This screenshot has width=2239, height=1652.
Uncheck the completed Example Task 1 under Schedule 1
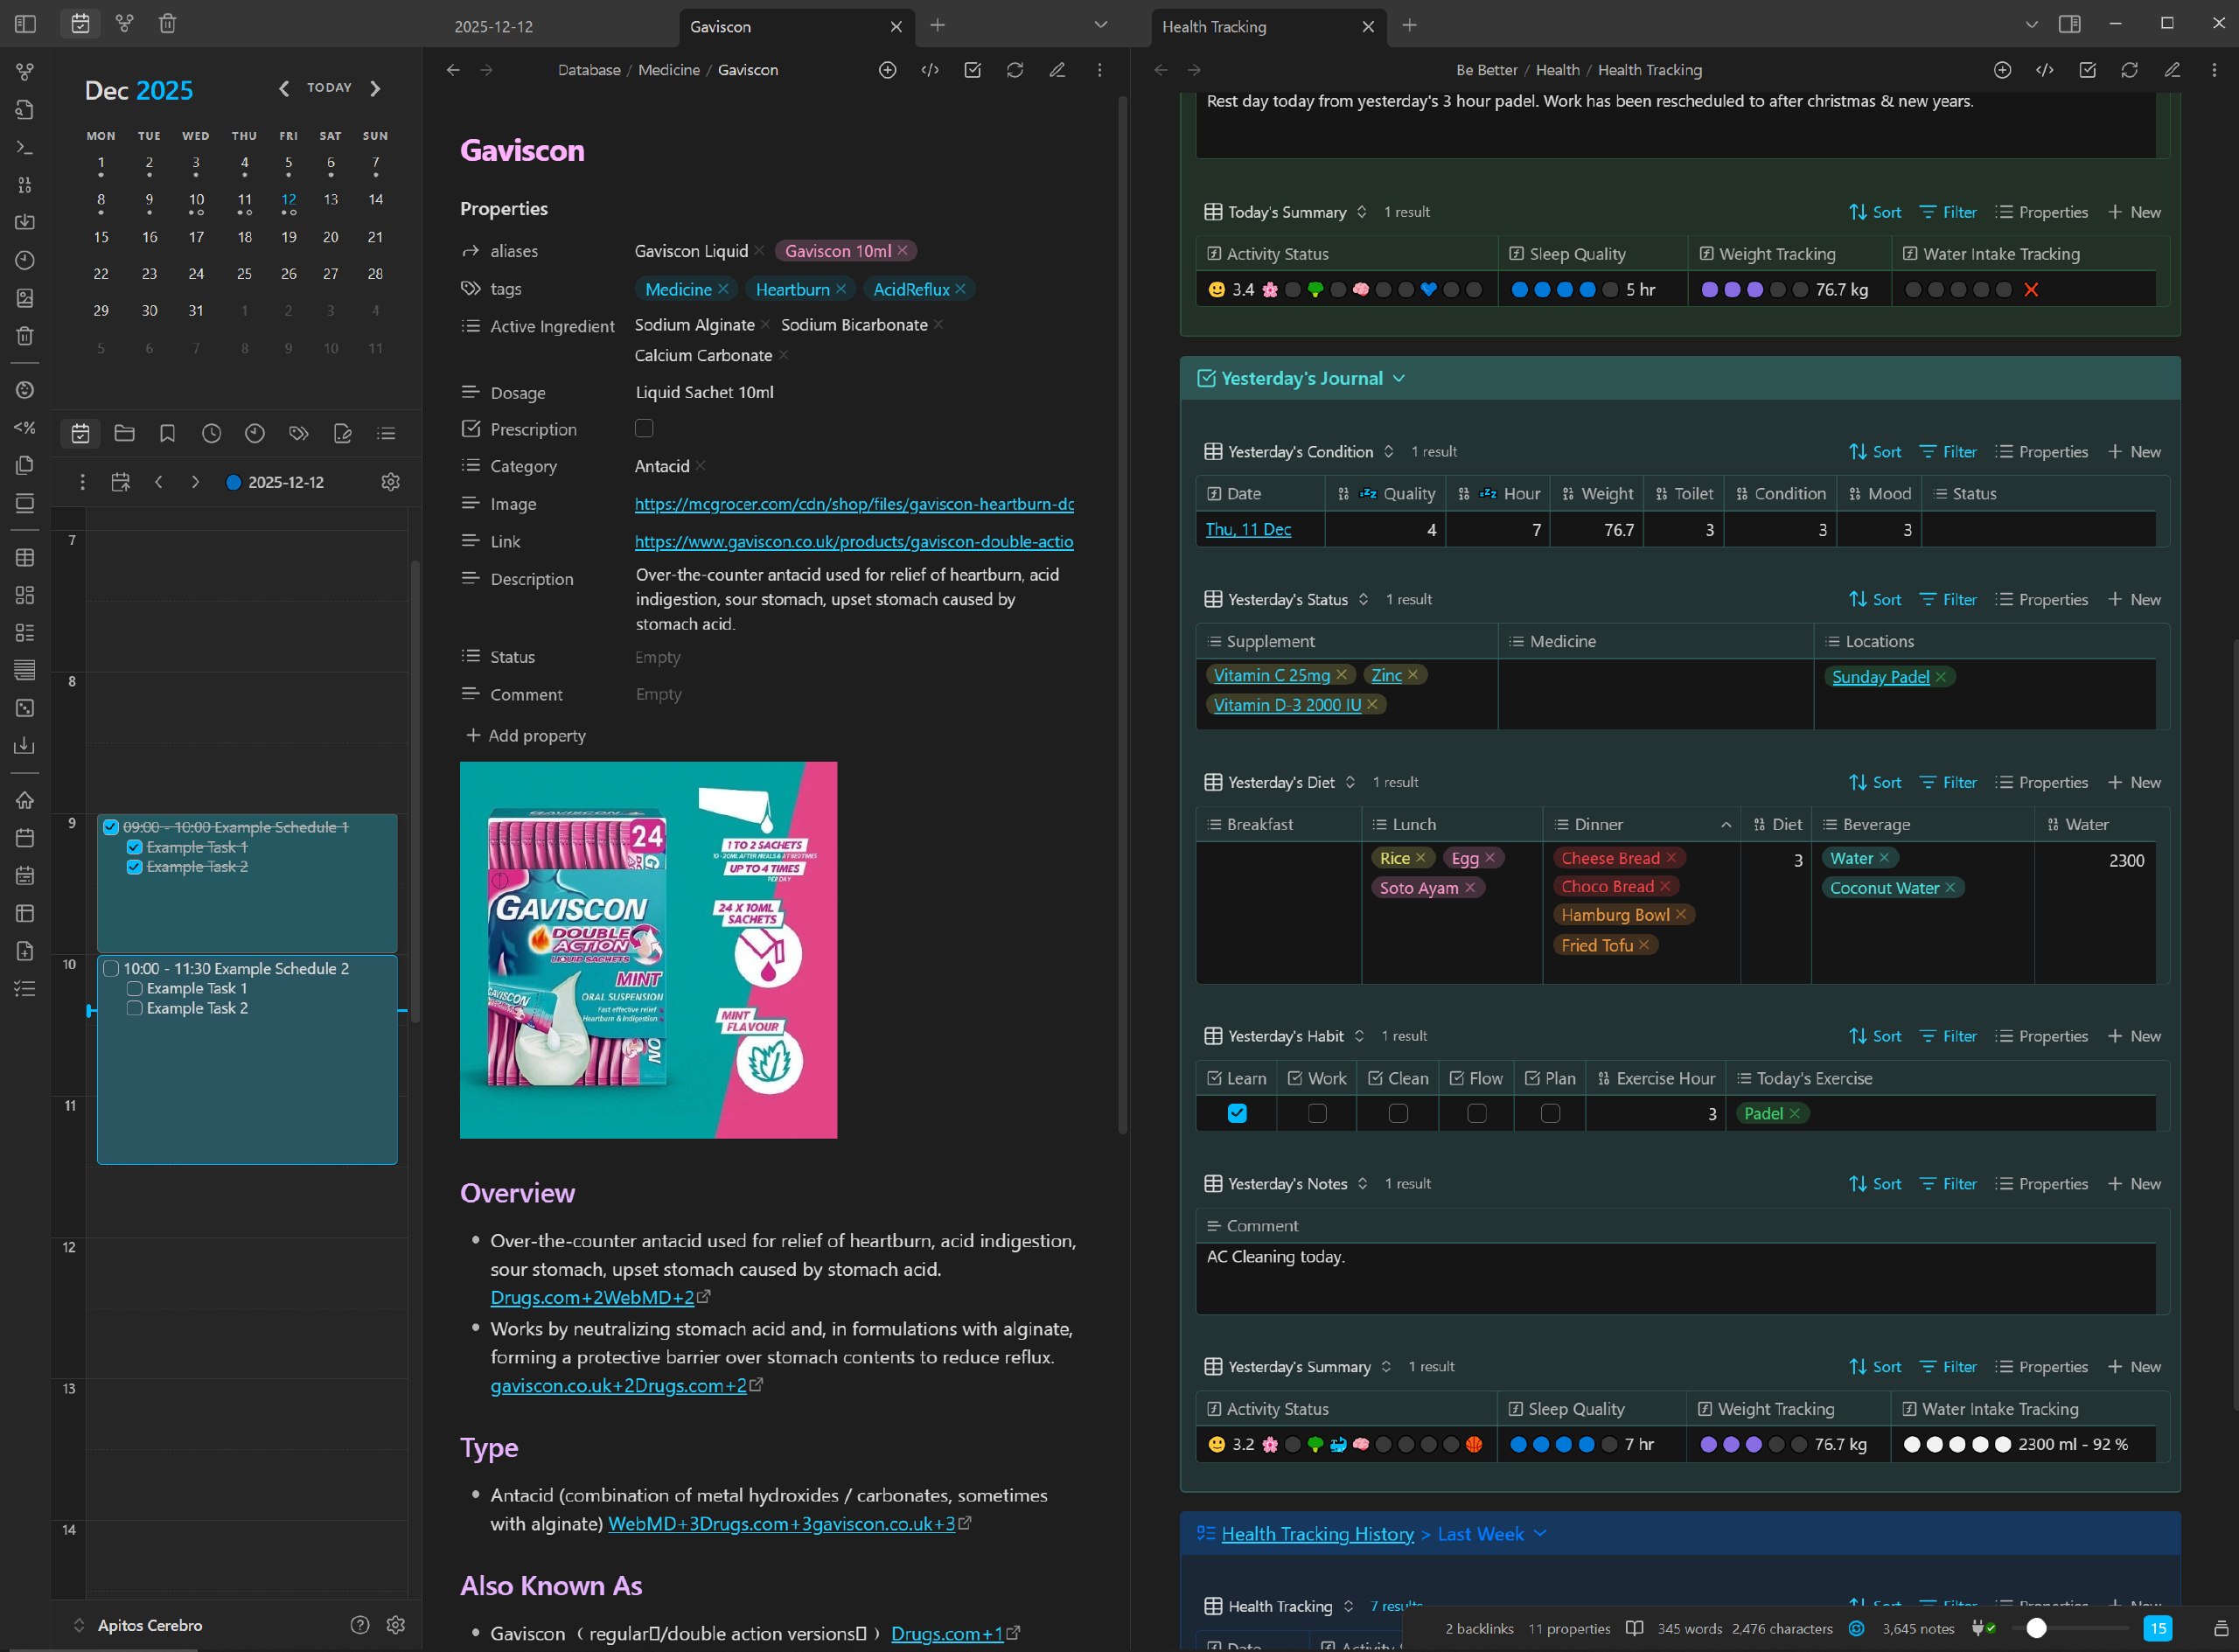(135, 847)
